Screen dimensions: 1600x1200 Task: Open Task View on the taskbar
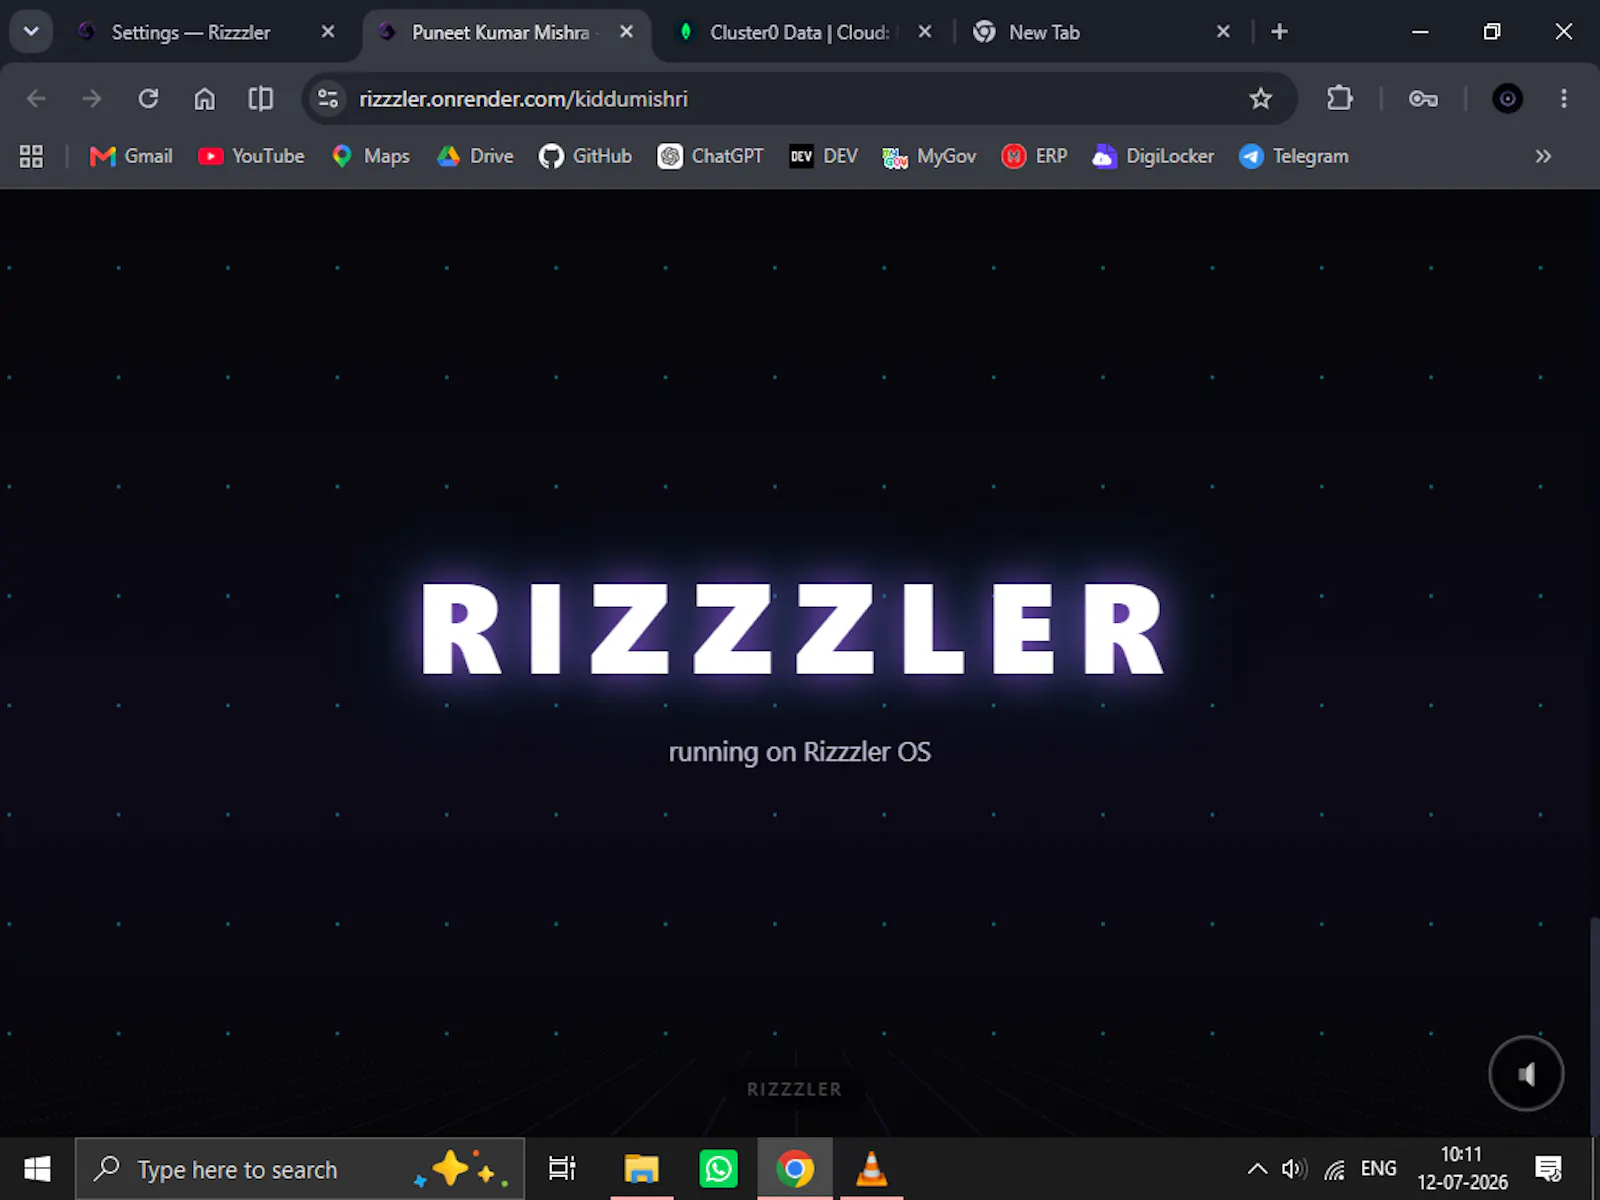coord(562,1169)
